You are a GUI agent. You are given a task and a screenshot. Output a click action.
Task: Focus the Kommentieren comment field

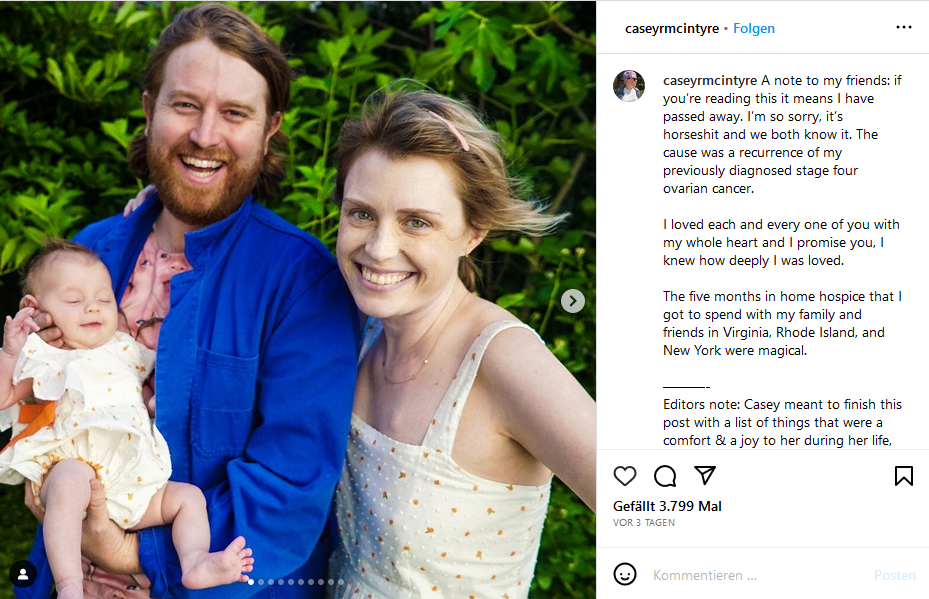click(758, 575)
